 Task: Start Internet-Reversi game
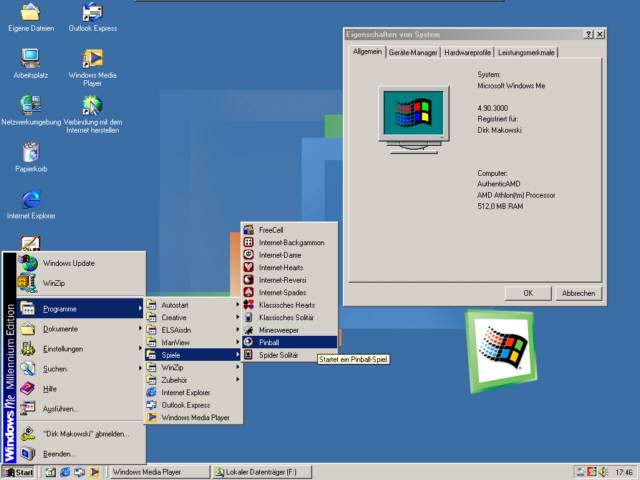290,280
